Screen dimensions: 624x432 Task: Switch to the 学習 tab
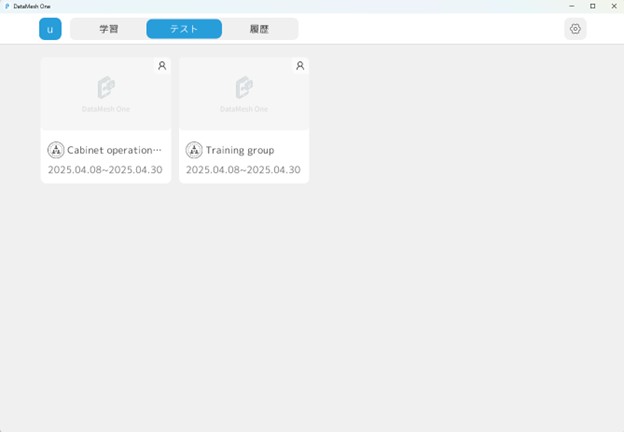tap(109, 29)
